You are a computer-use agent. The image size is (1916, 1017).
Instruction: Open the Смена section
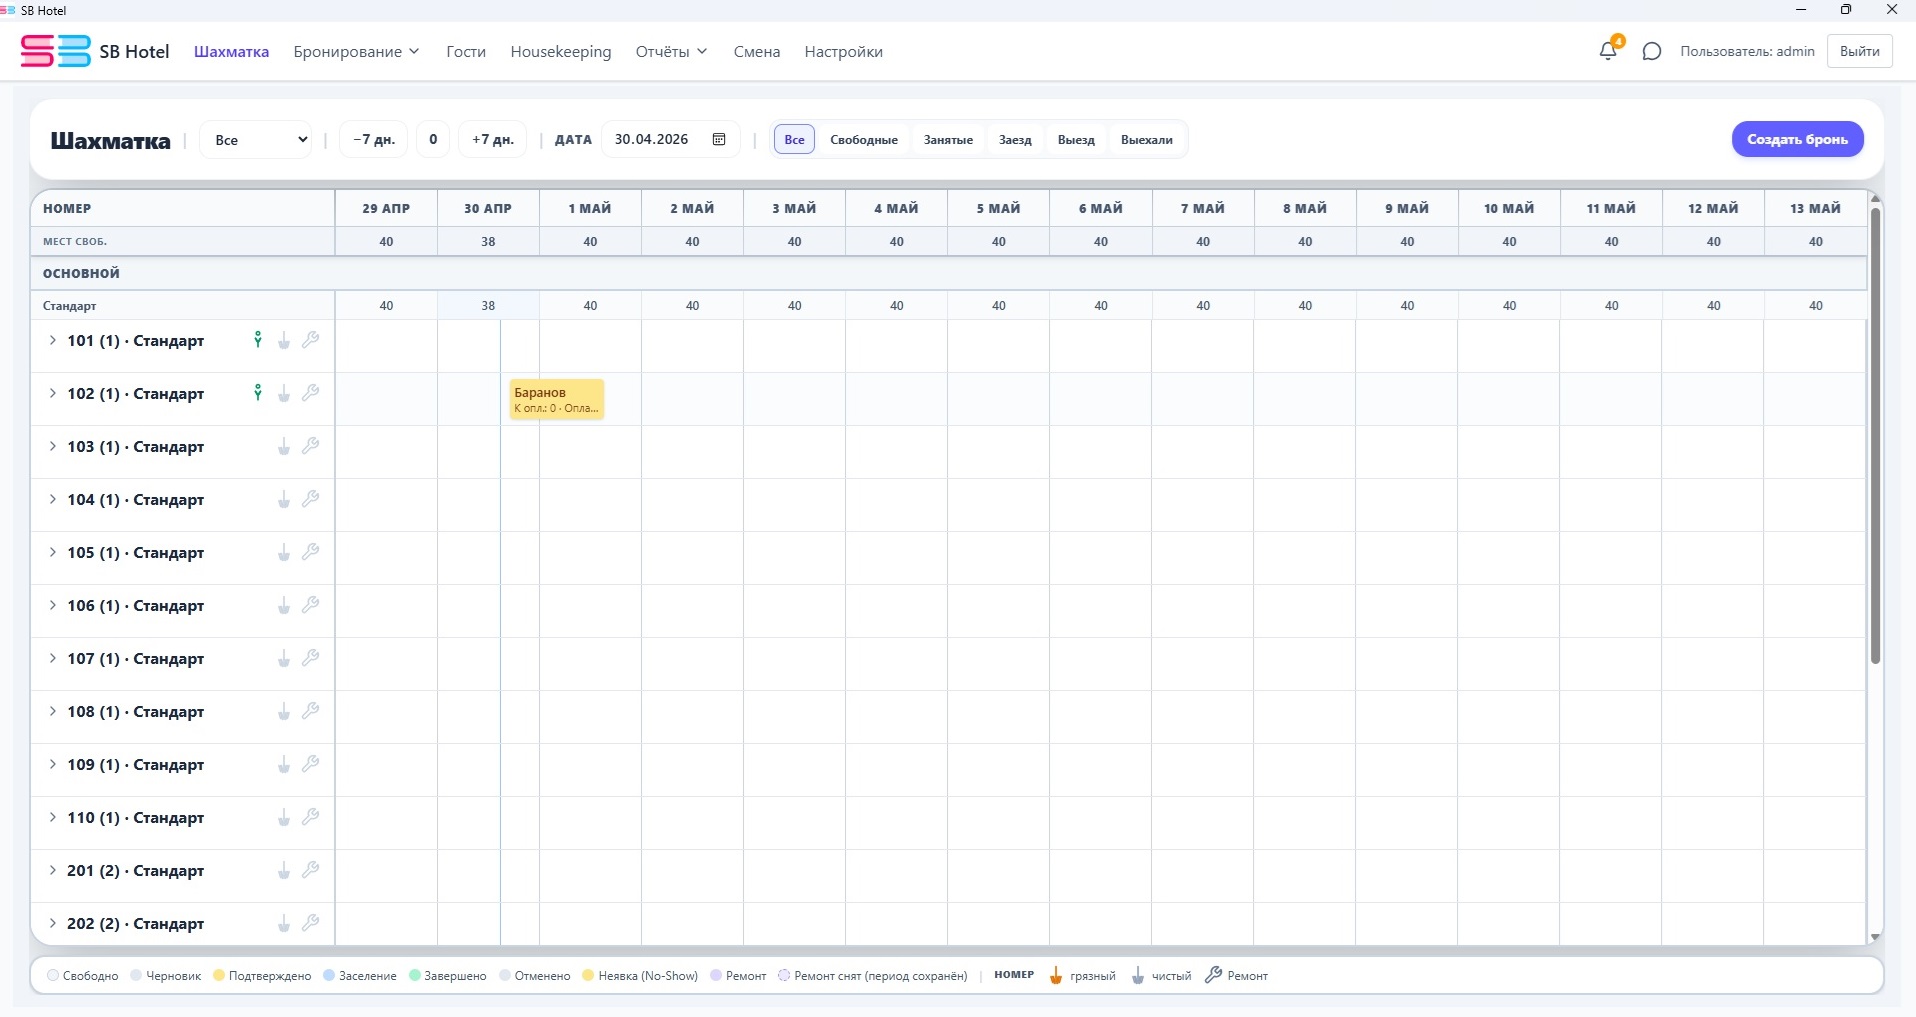coord(757,52)
